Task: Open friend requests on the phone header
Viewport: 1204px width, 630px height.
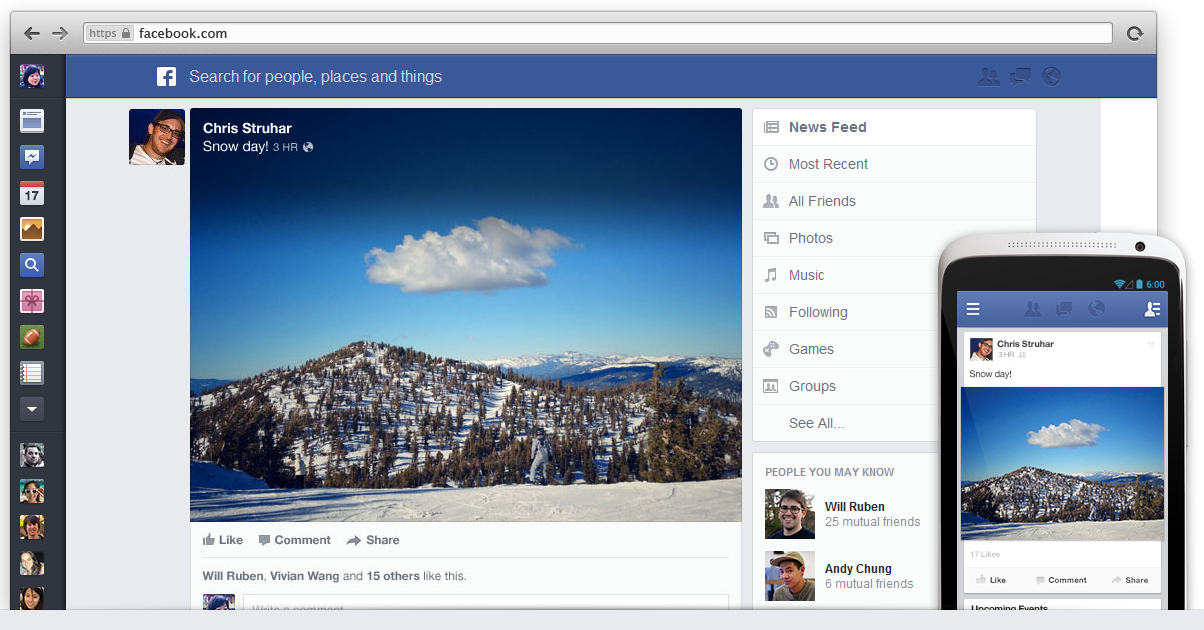Action: [1033, 309]
